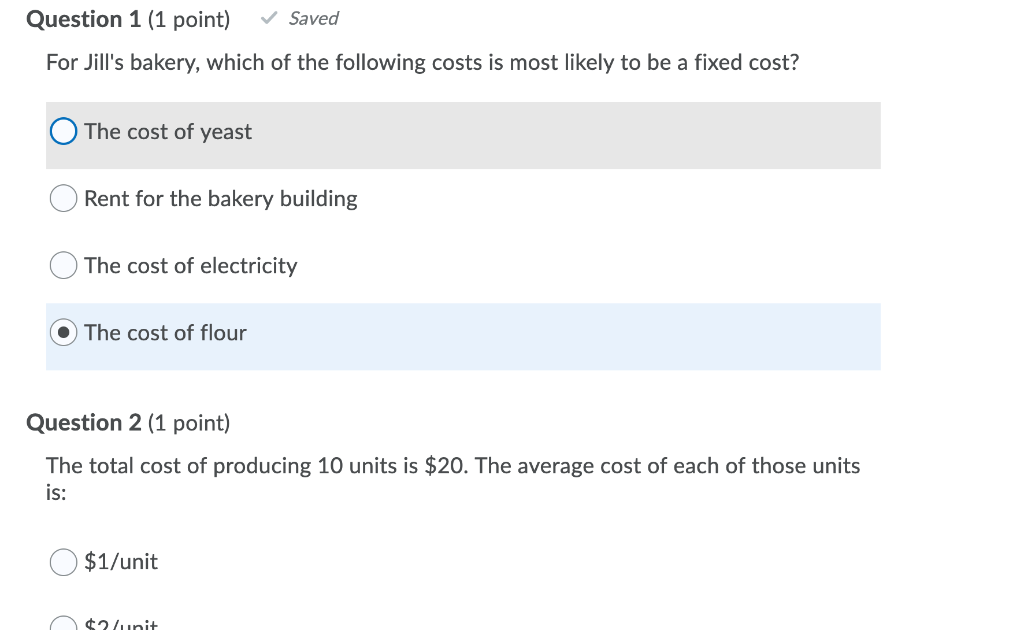Click "(1 point)" beside Question 1
Image resolution: width=1024 pixels, height=630 pixels.
[188, 19]
